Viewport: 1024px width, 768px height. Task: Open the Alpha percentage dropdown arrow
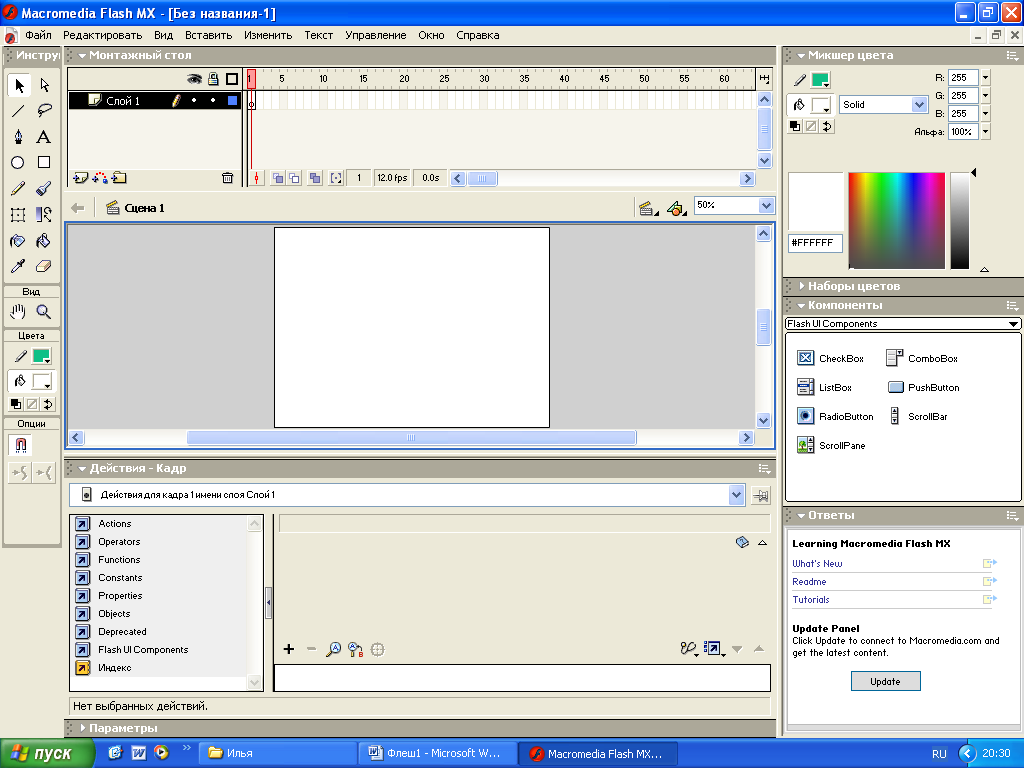tap(985, 132)
